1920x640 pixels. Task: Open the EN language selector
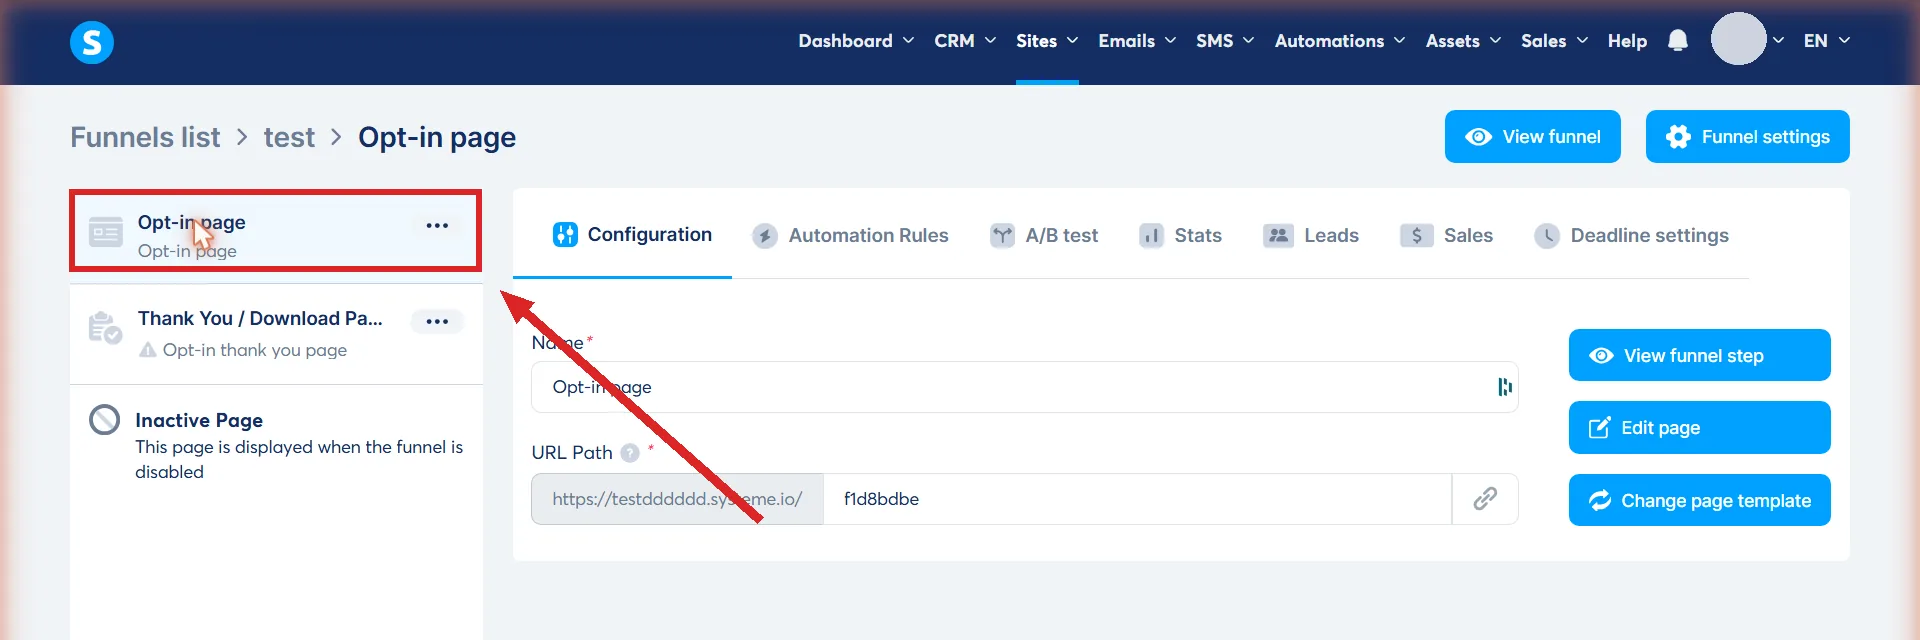tap(1827, 41)
